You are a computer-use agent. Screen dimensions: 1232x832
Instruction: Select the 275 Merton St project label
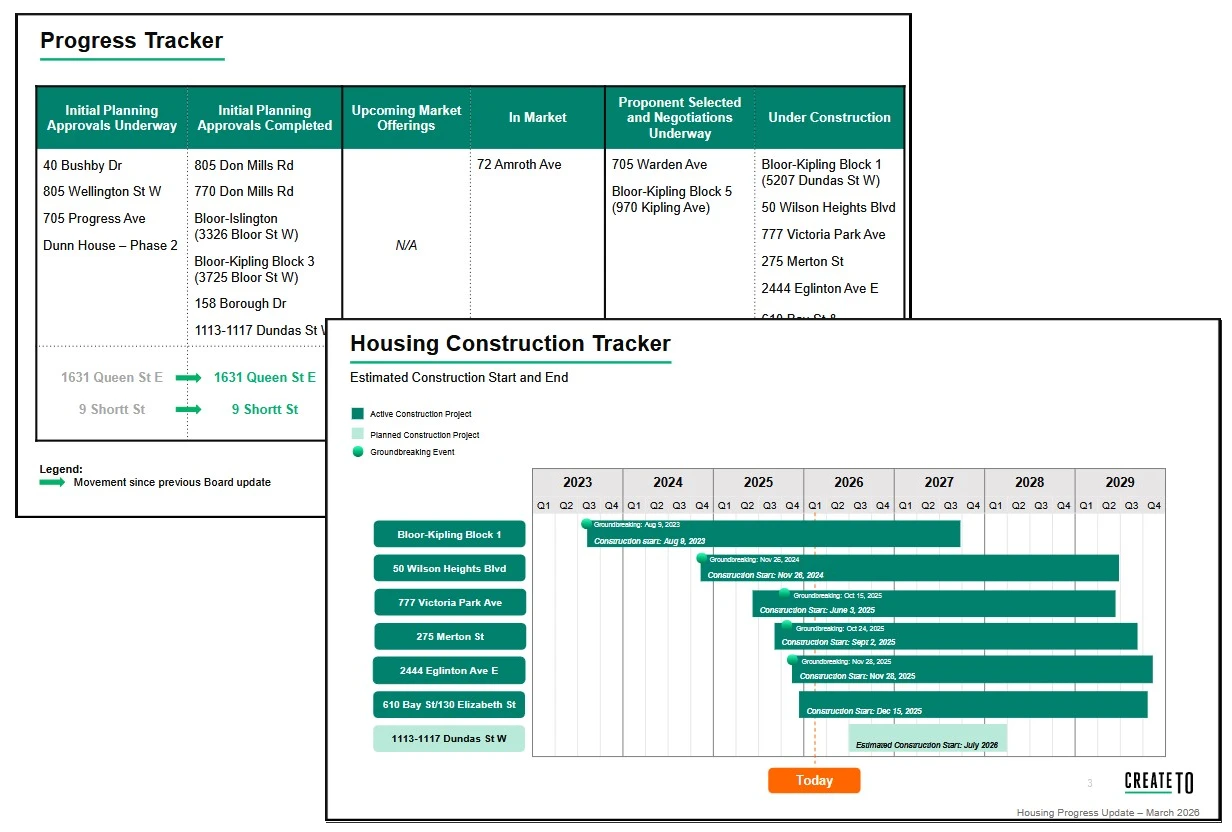pyautogui.click(x=450, y=636)
